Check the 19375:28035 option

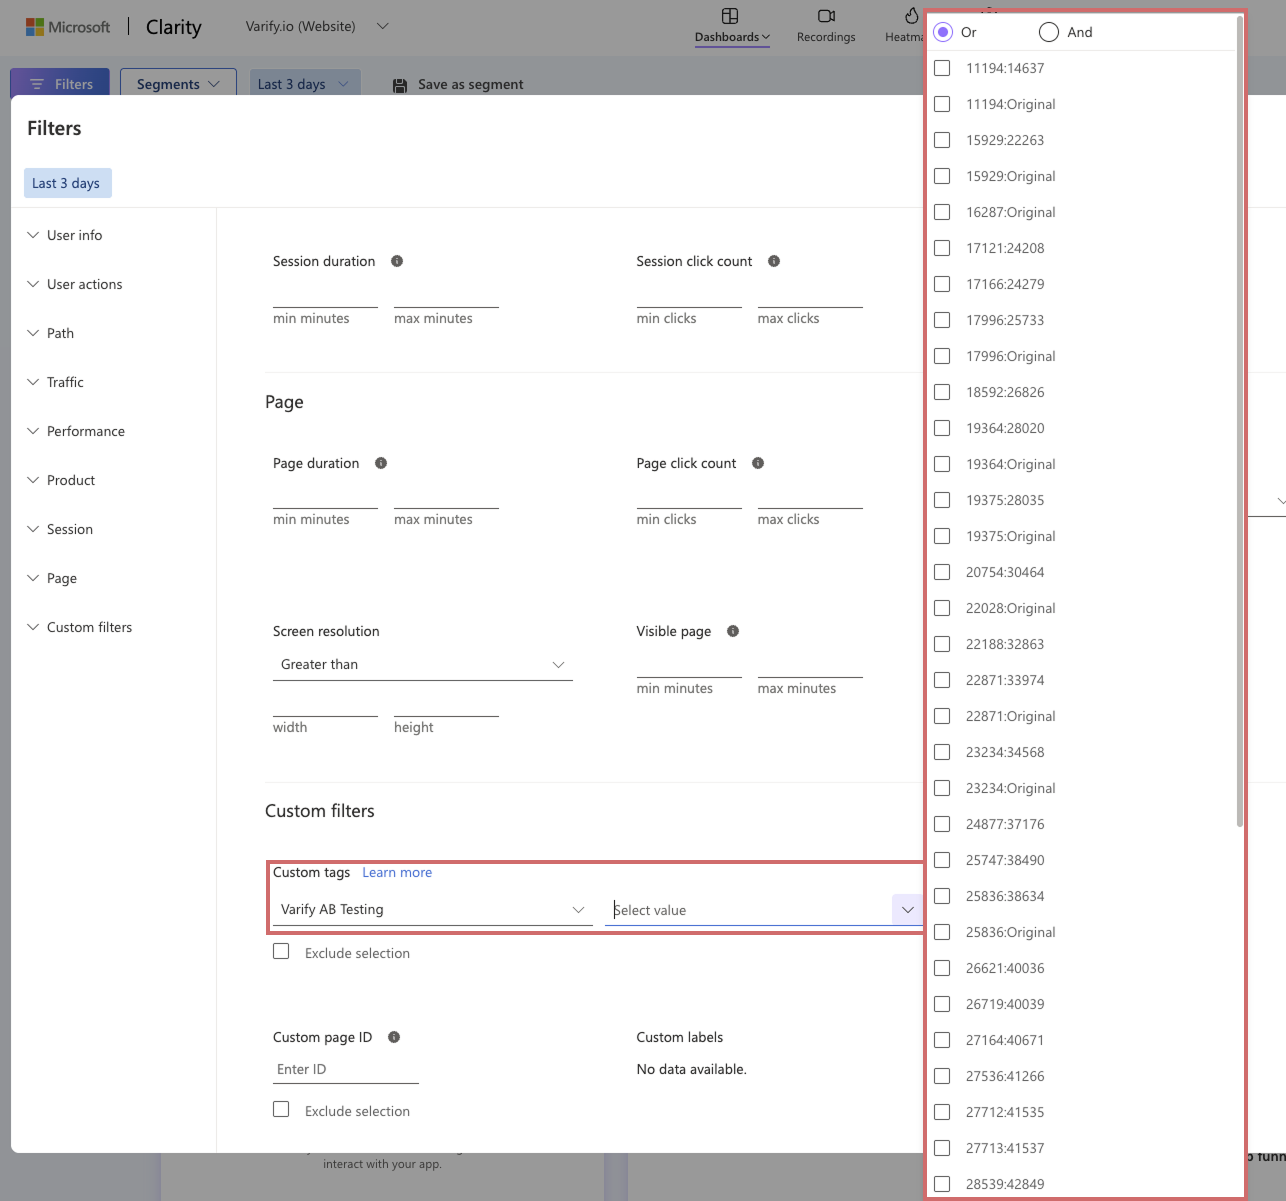tap(942, 500)
